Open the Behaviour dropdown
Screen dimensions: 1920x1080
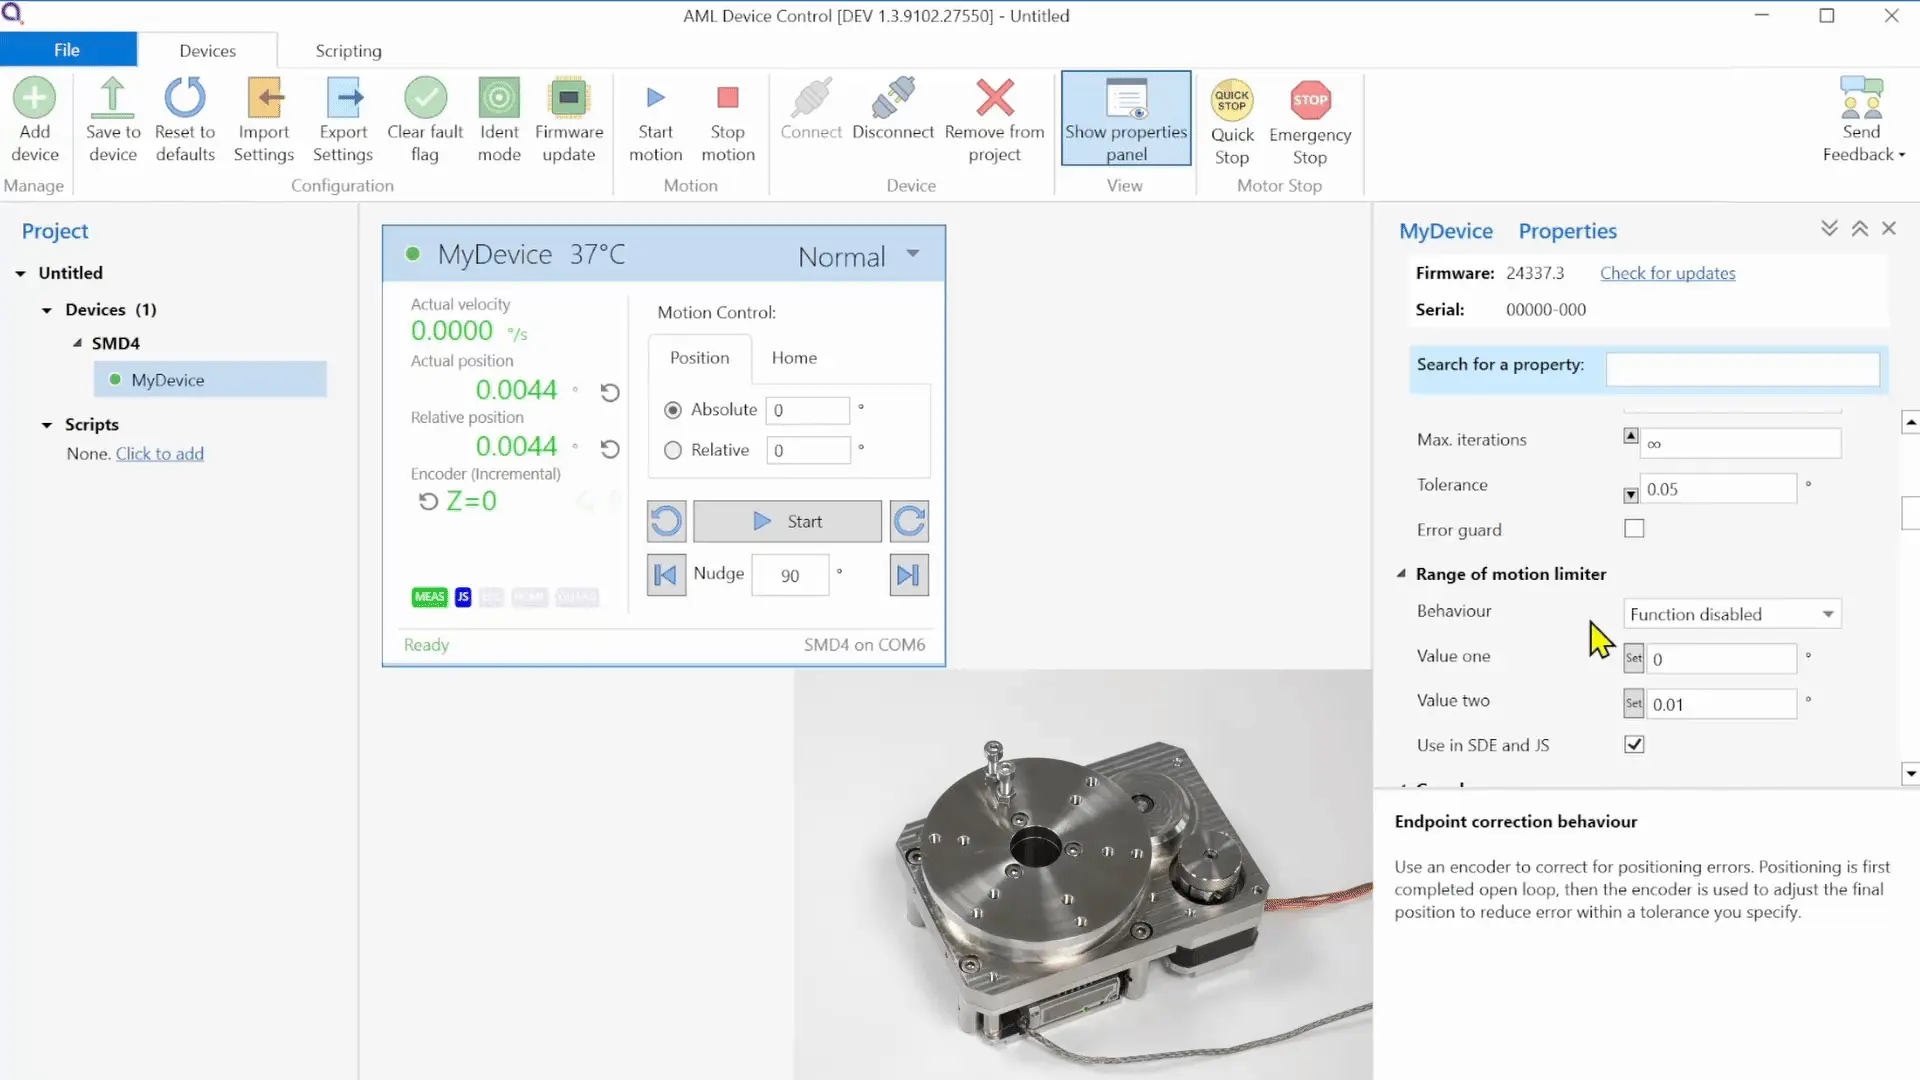coord(1732,614)
